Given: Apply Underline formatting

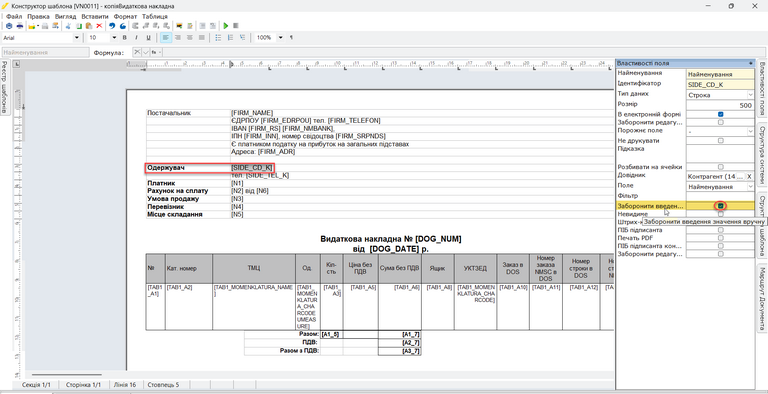Looking at the screenshot, I should point(148,38).
